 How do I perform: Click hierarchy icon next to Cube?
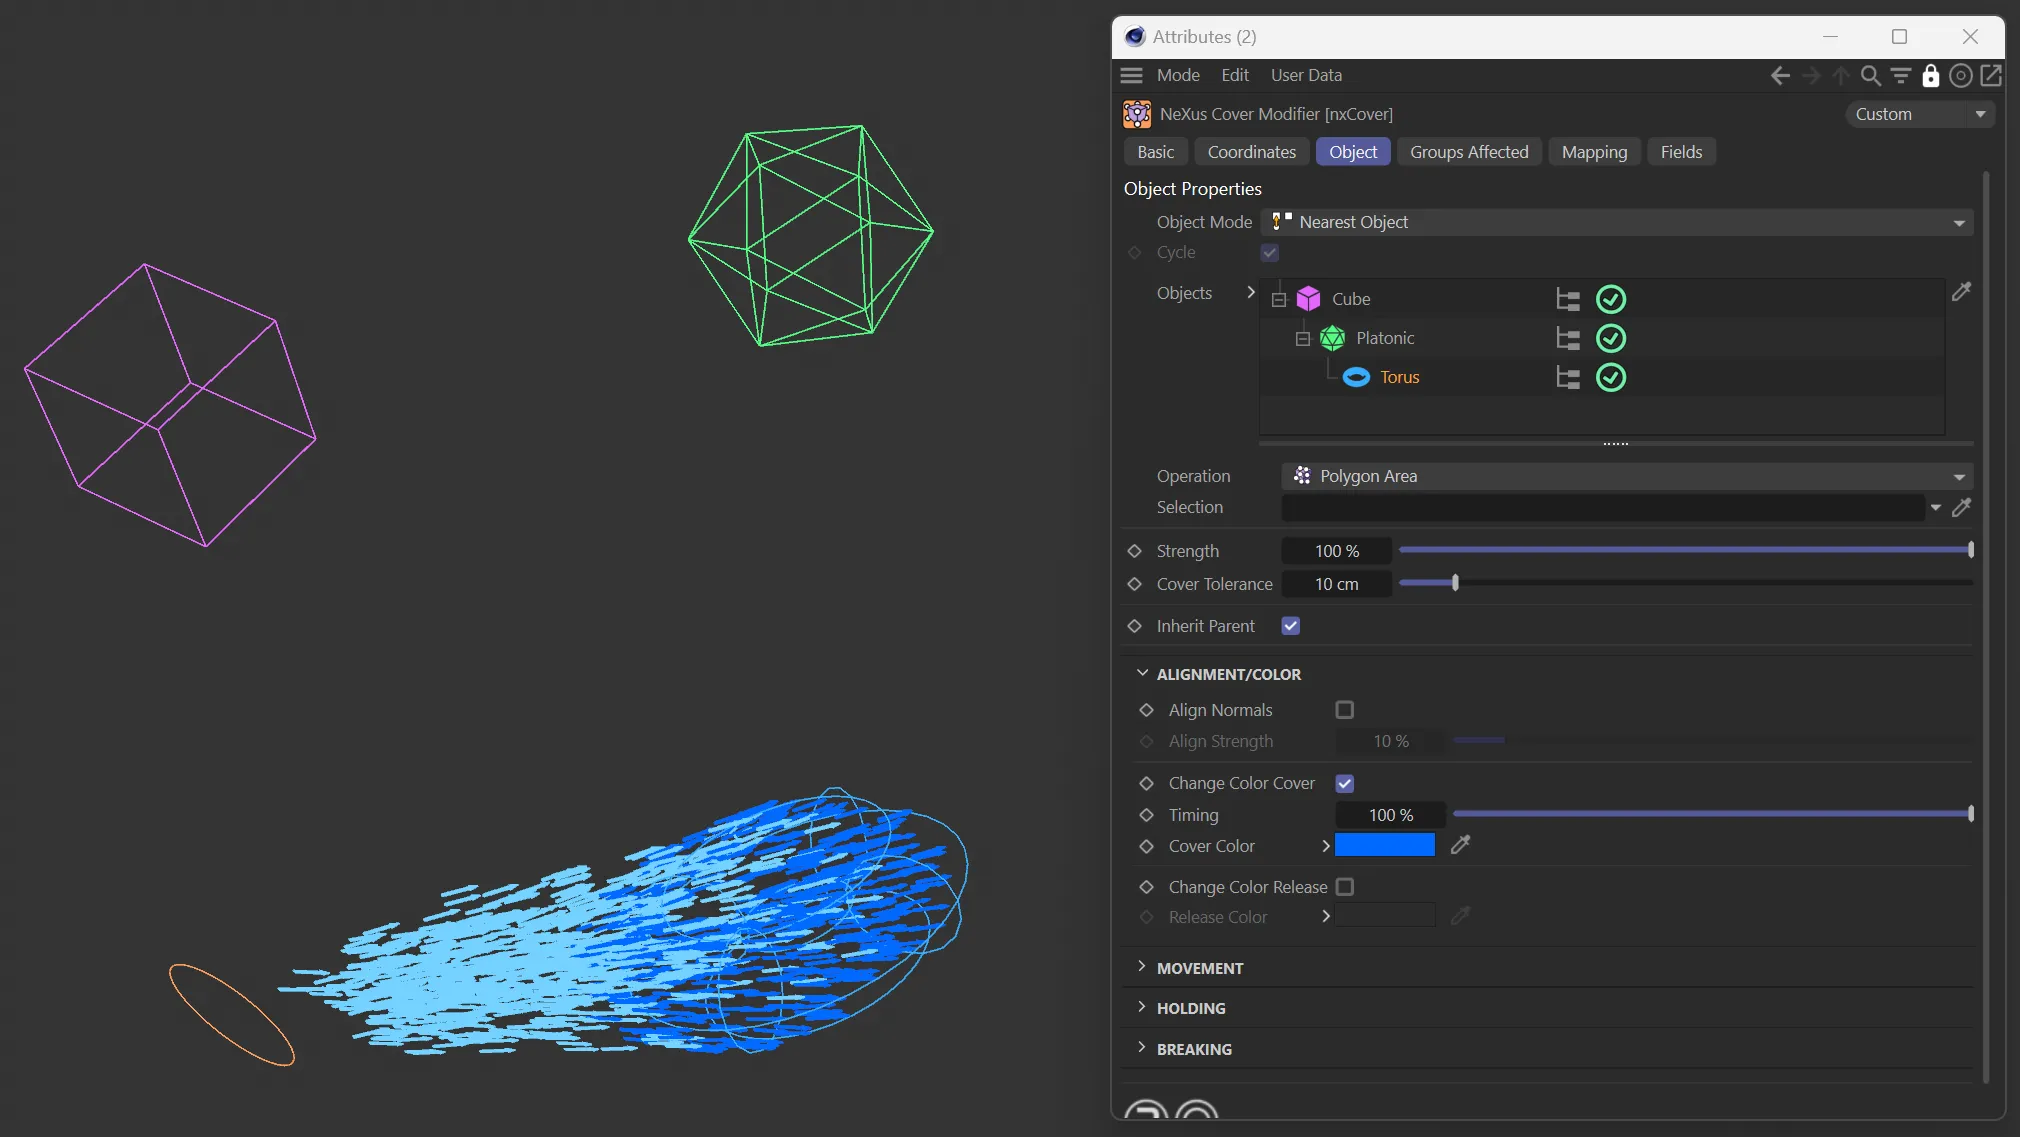[x=1568, y=299]
